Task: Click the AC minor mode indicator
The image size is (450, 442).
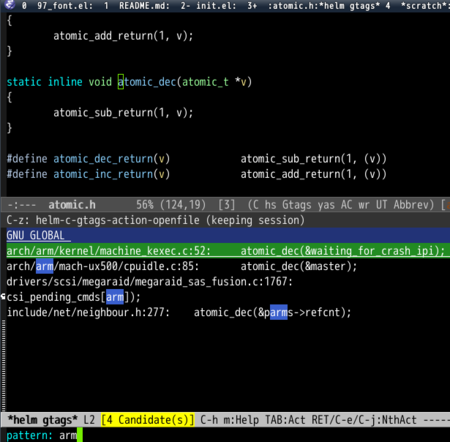Action: coord(347,205)
